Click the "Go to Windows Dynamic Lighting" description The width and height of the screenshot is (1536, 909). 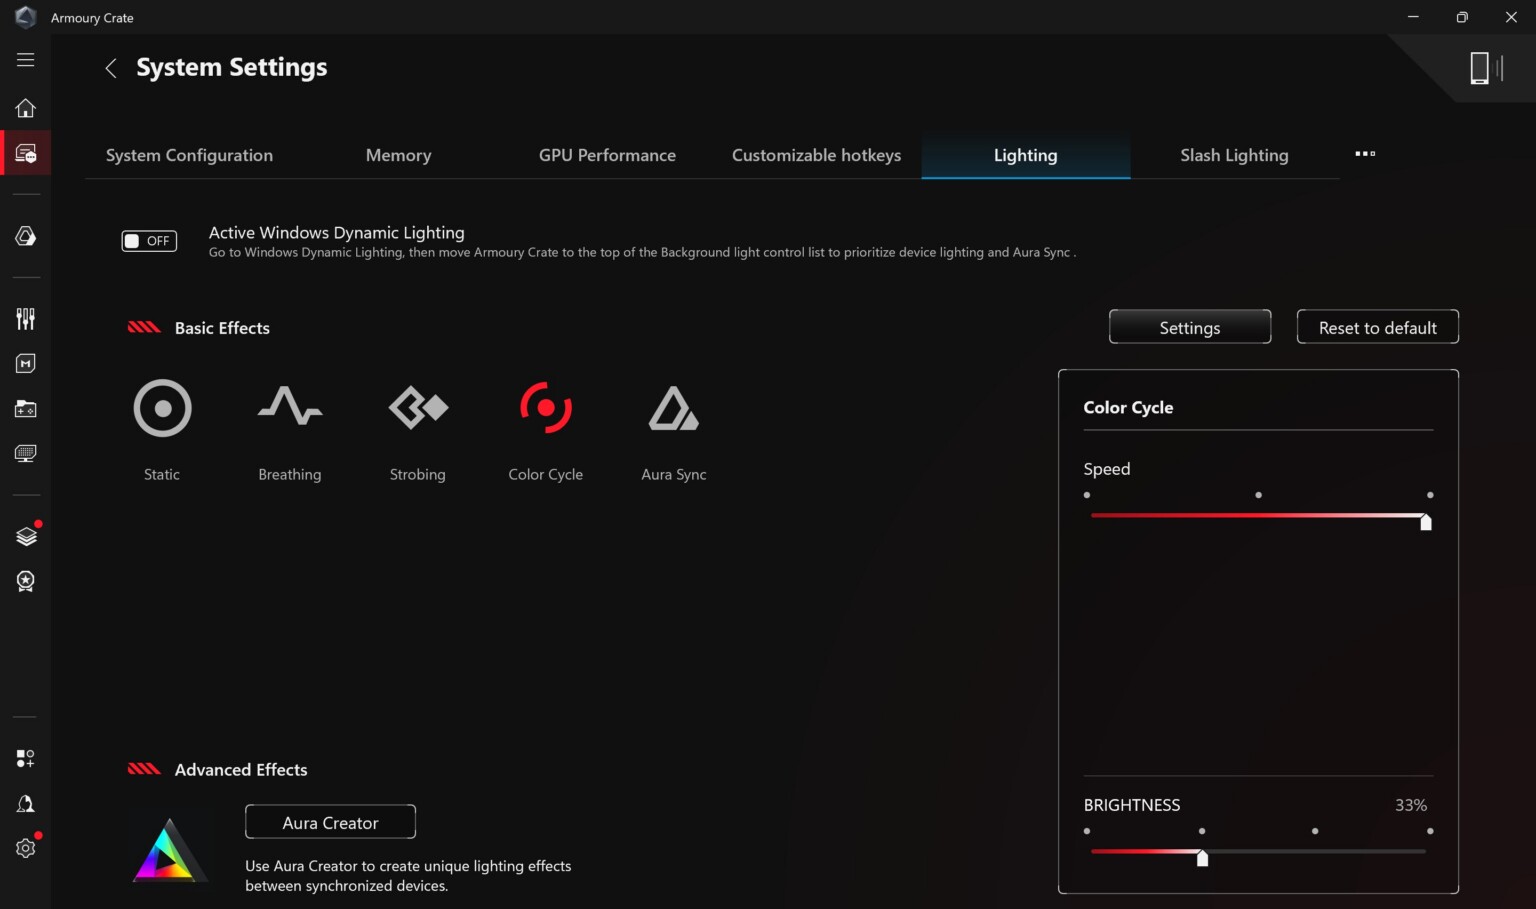pos(642,253)
